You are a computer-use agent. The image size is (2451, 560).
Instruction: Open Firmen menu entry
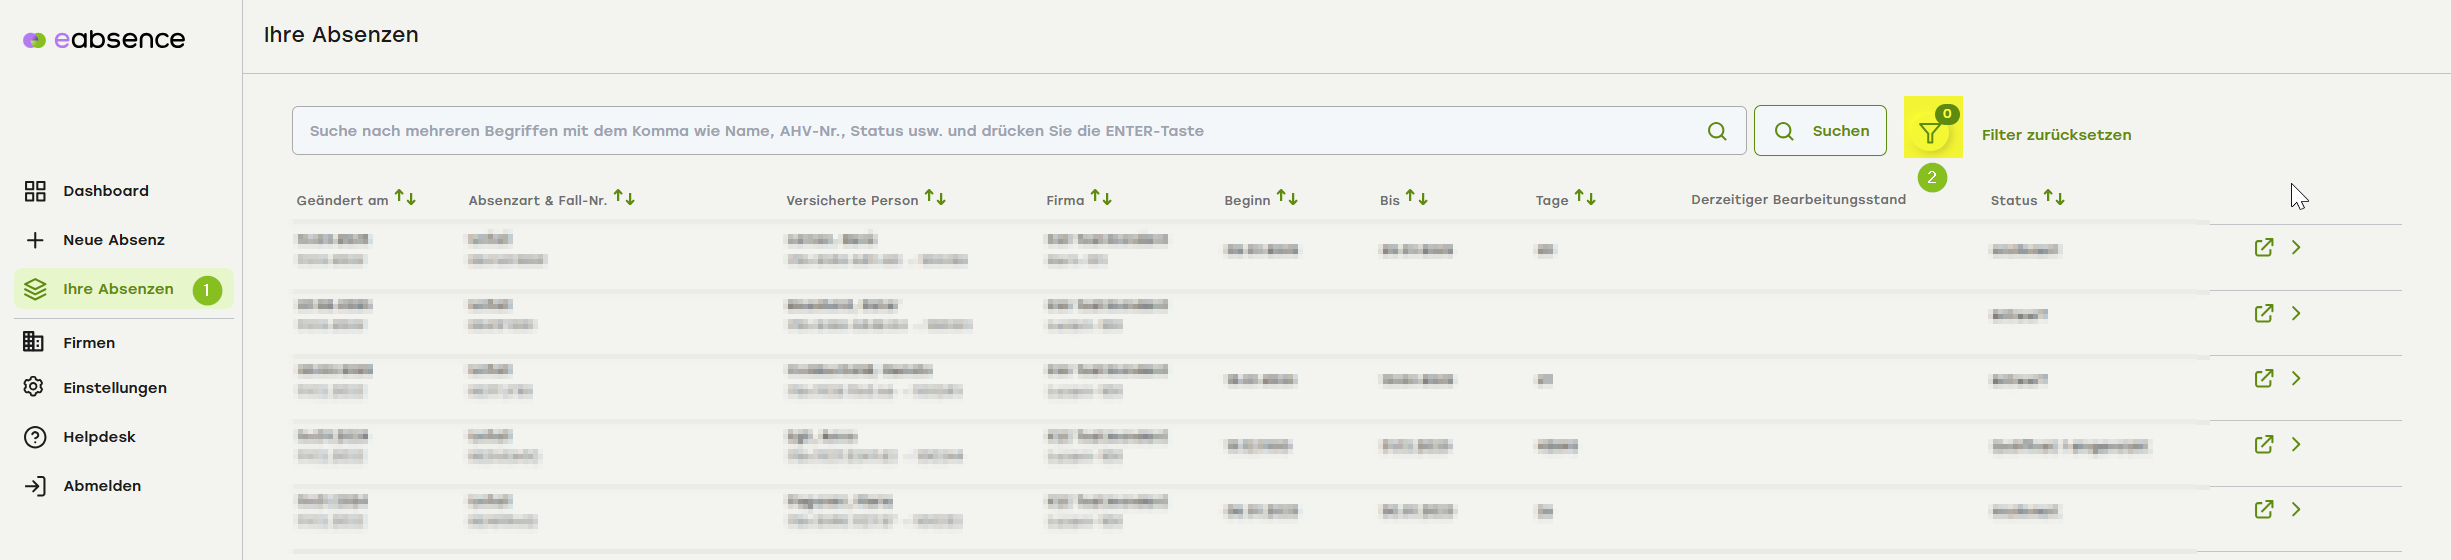(x=89, y=343)
